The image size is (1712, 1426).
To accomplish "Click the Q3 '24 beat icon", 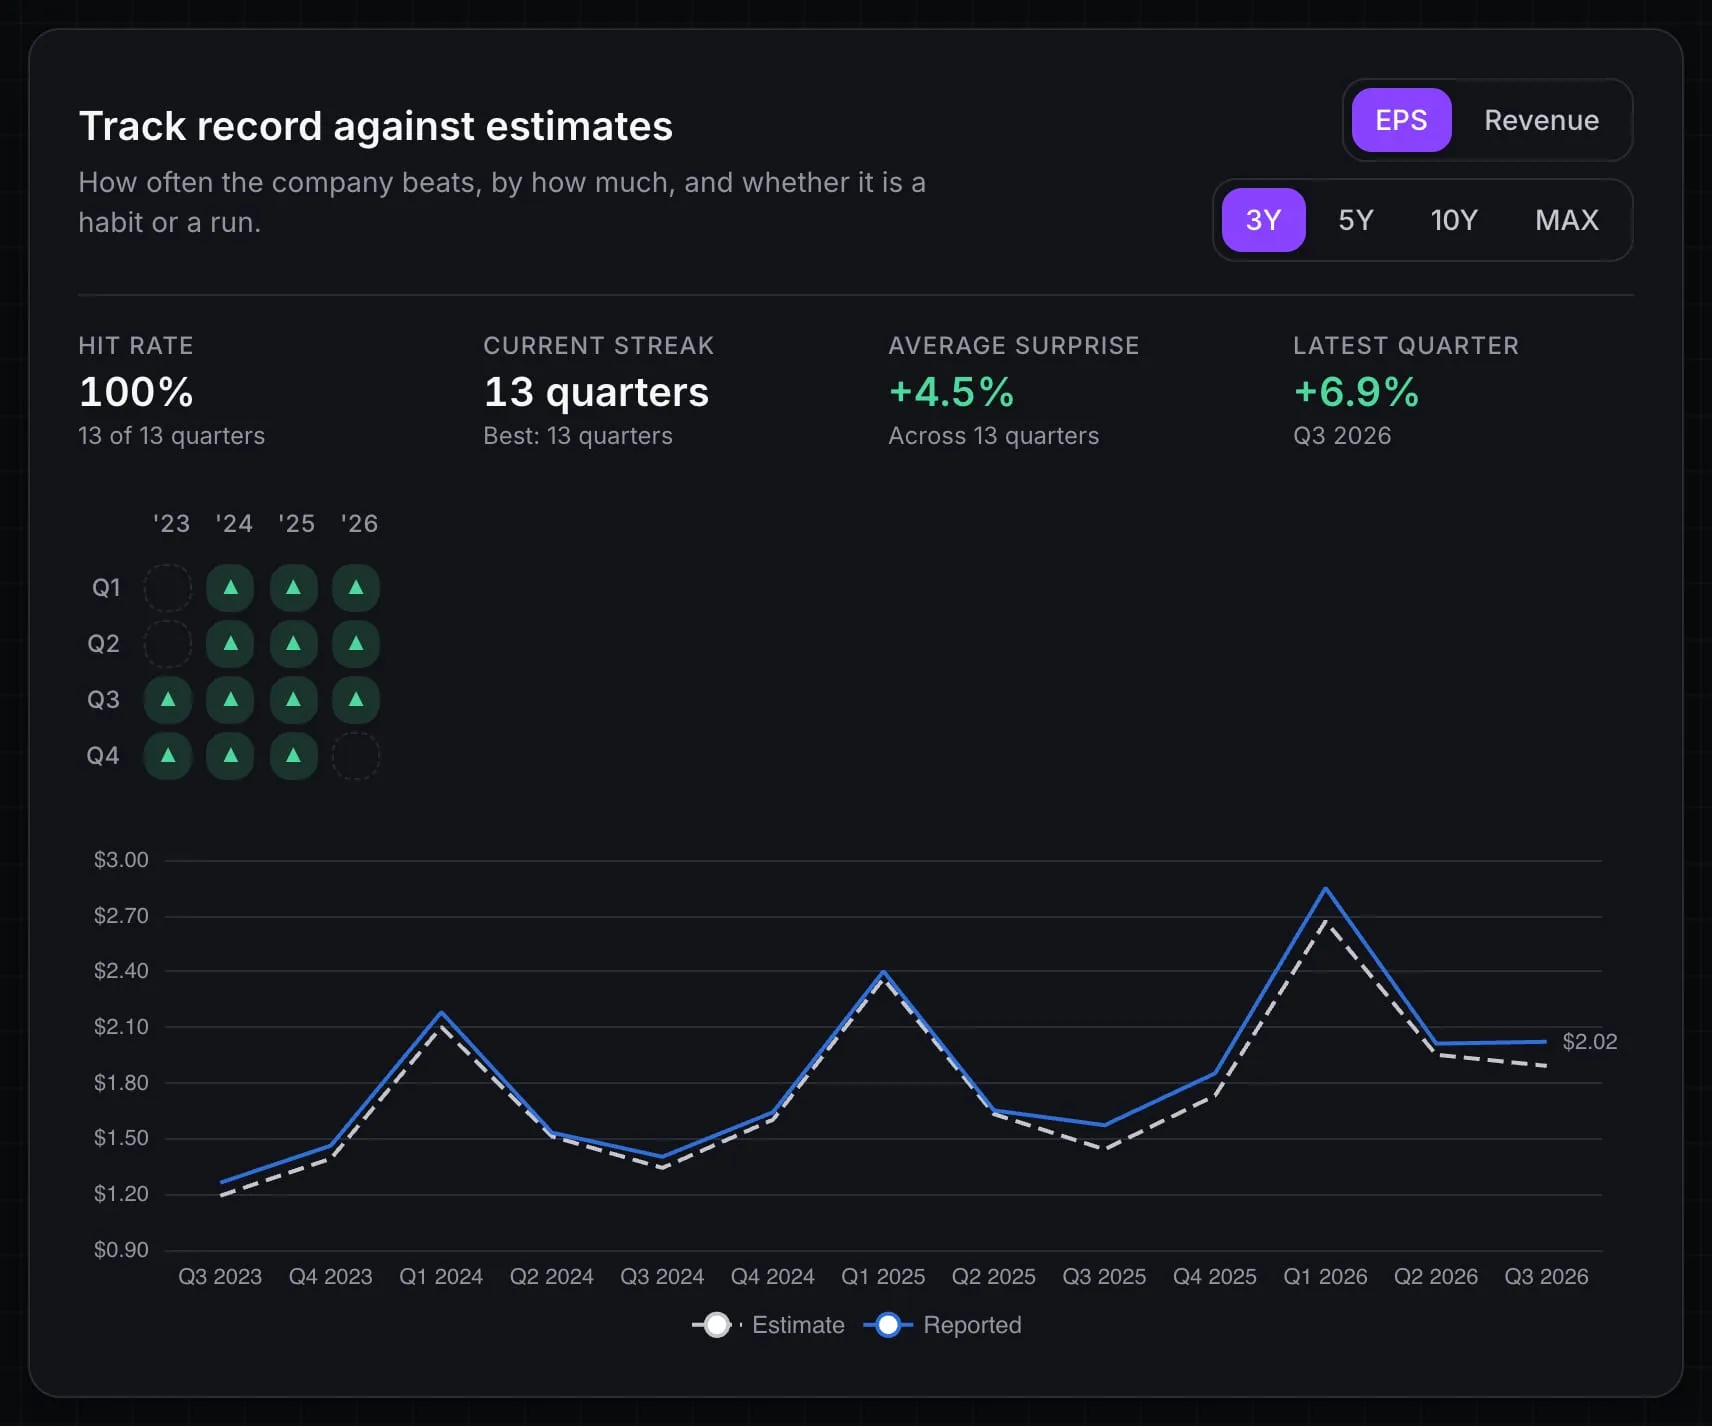I will click(231, 700).
